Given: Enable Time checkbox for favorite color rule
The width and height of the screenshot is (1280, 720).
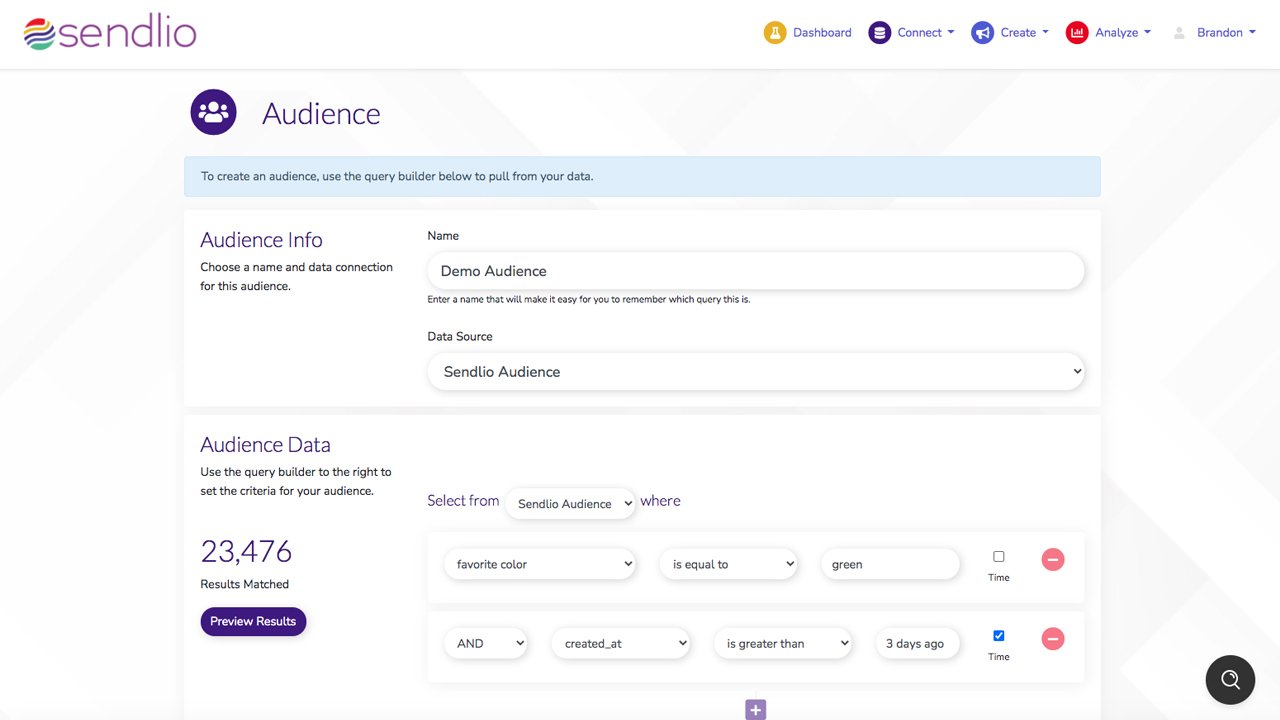Looking at the screenshot, I should (998, 557).
